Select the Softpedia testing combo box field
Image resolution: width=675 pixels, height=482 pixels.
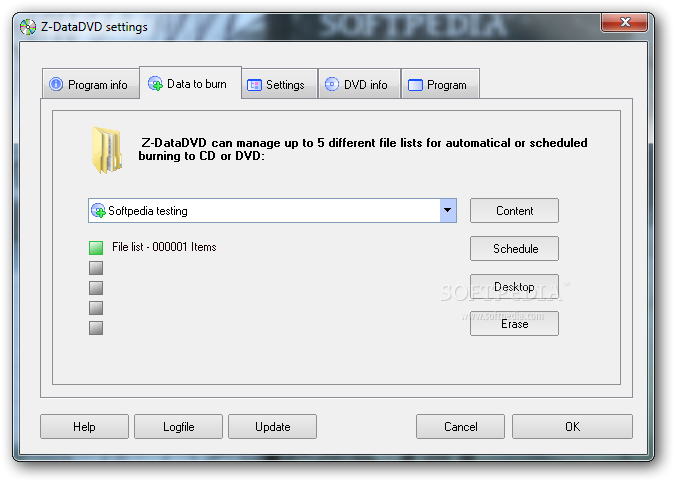pos(272,210)
